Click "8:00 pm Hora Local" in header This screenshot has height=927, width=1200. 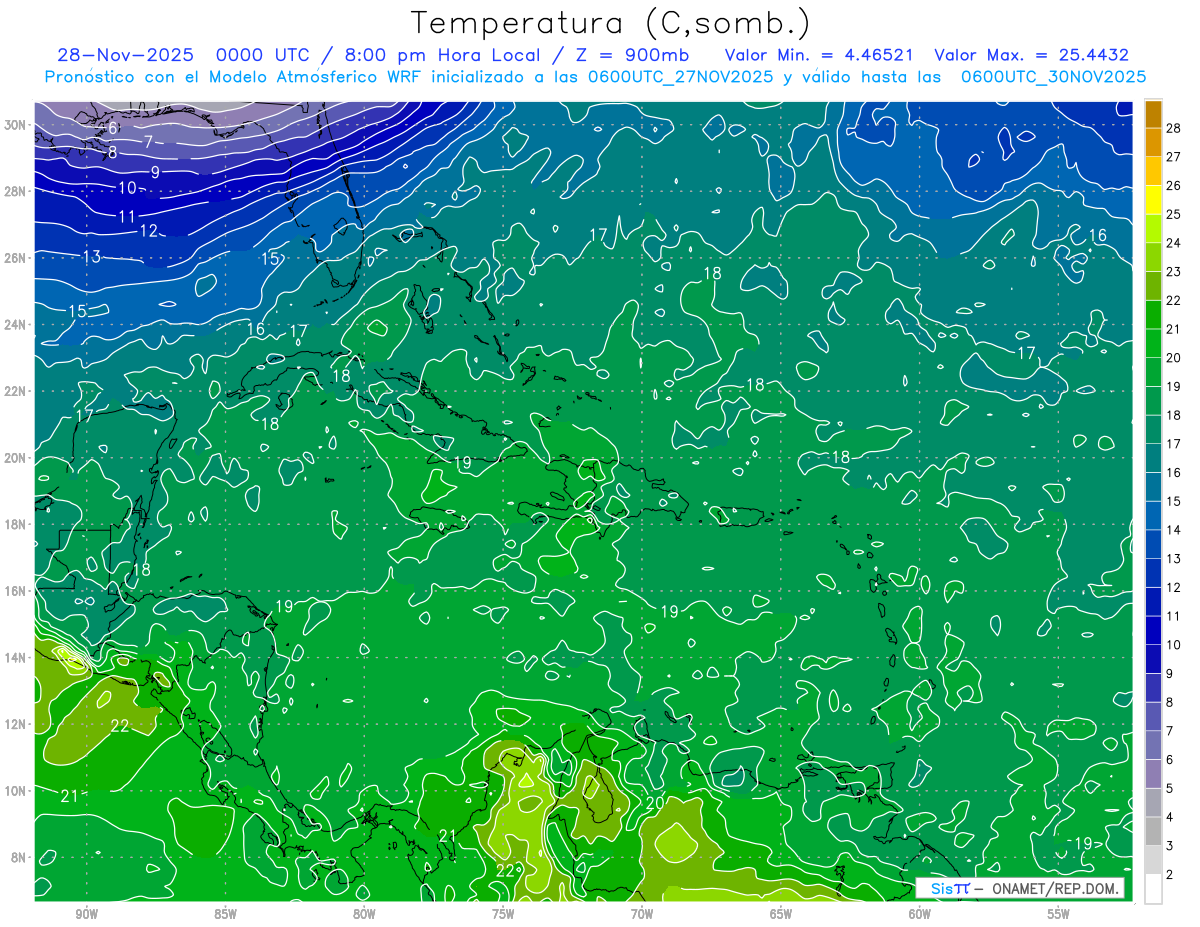(444, 55)
